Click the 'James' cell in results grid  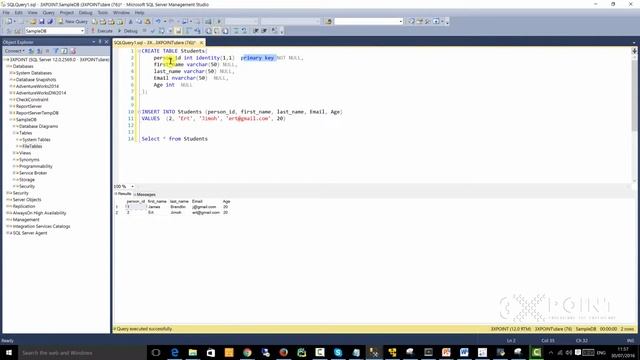pyautogui.click(x=157, y=207)
